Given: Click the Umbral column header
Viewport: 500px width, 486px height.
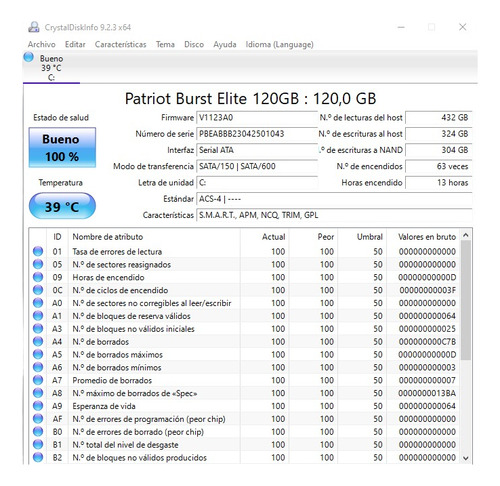Looking at the screenshot, I should click(x=362, y=237).
